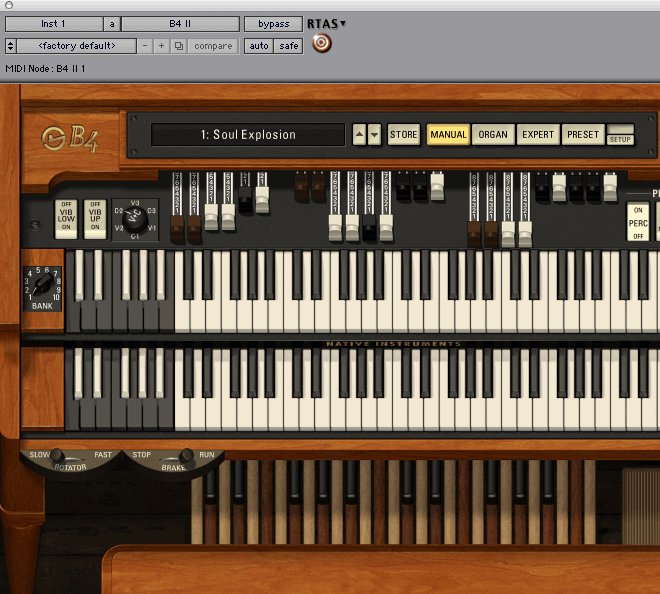Open the Inst 1 track selector

(x=53, y=23)
